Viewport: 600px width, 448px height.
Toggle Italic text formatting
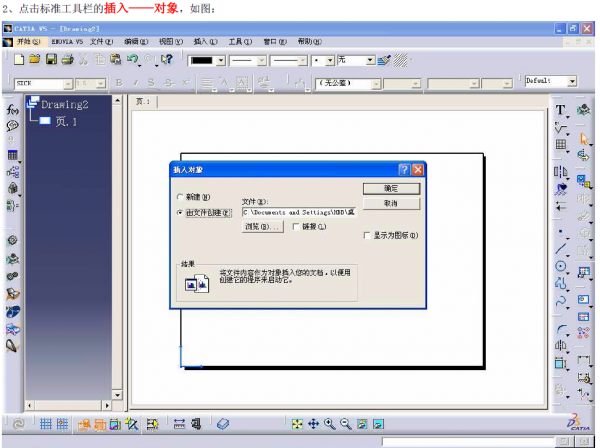(x=135, y=83)
